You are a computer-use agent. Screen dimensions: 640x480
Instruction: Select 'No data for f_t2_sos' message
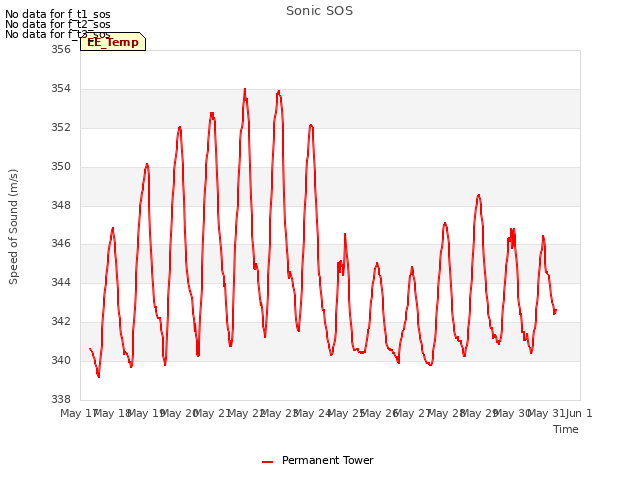[58, 24]
